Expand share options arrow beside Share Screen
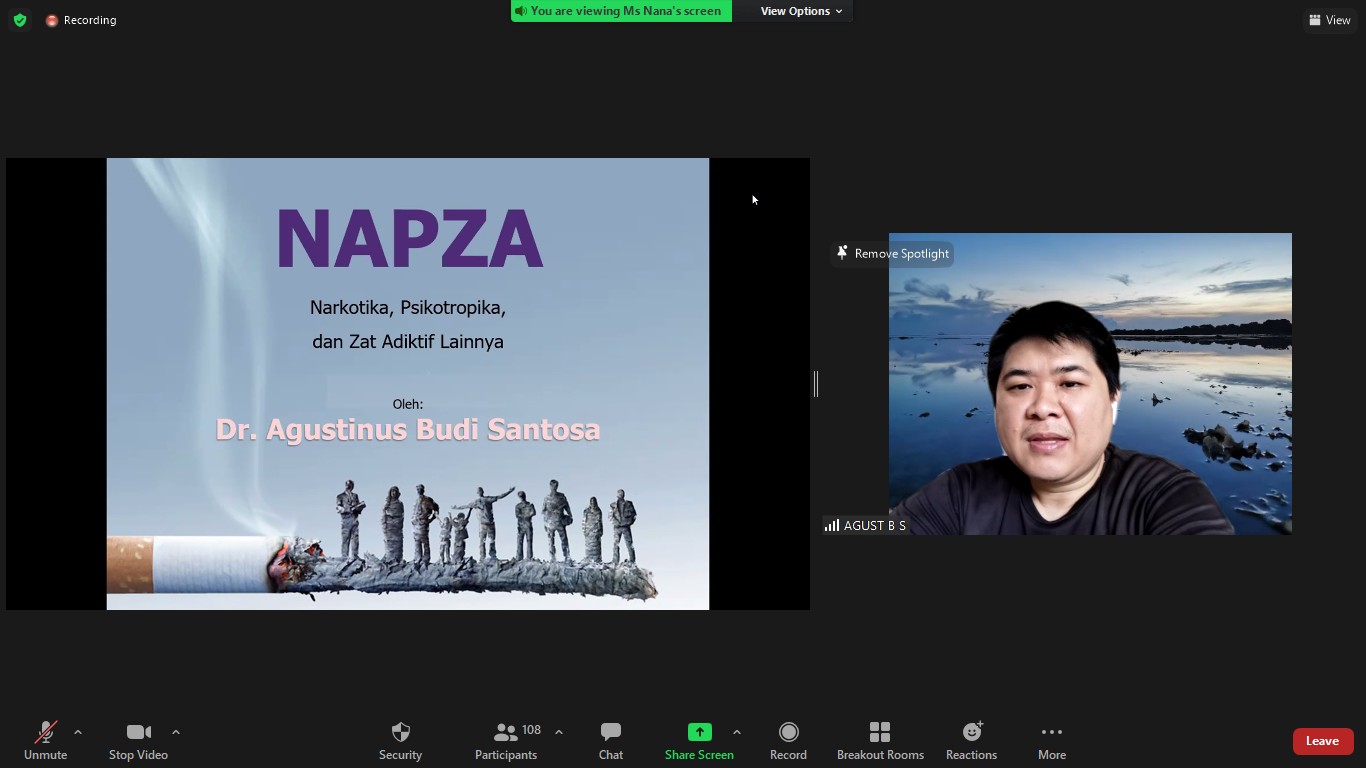 (x=737, y=732)
